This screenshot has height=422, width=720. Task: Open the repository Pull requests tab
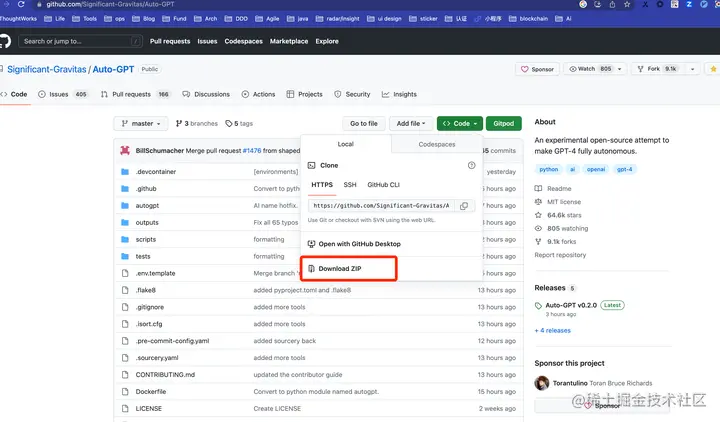click(x=135, y=94)
